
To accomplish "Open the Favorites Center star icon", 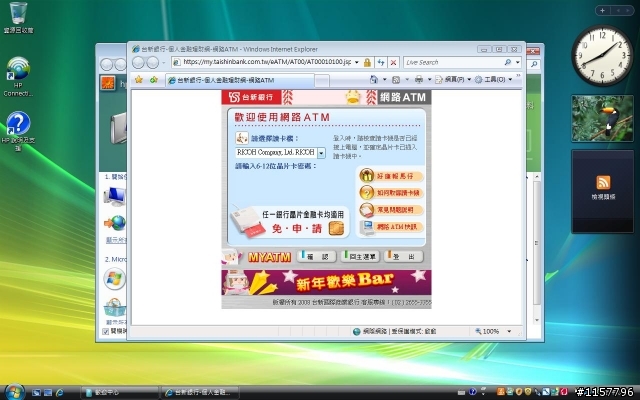I will pyautogui.click(x=139, y=80).
